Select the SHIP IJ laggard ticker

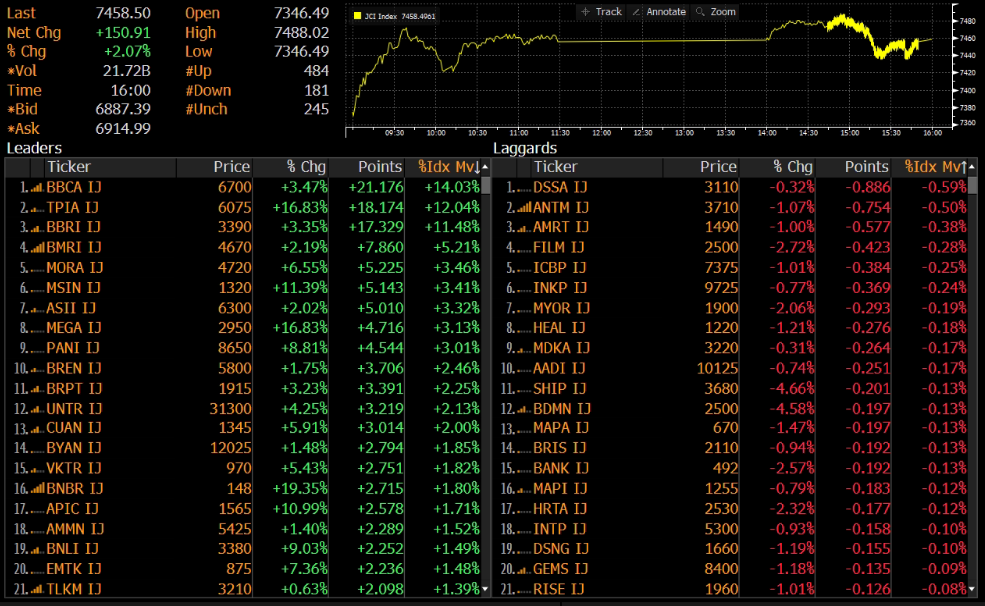coord(559,388)
